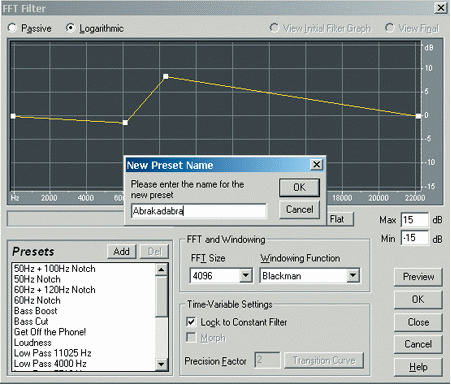Close the New Preset Name dialog

316,164
